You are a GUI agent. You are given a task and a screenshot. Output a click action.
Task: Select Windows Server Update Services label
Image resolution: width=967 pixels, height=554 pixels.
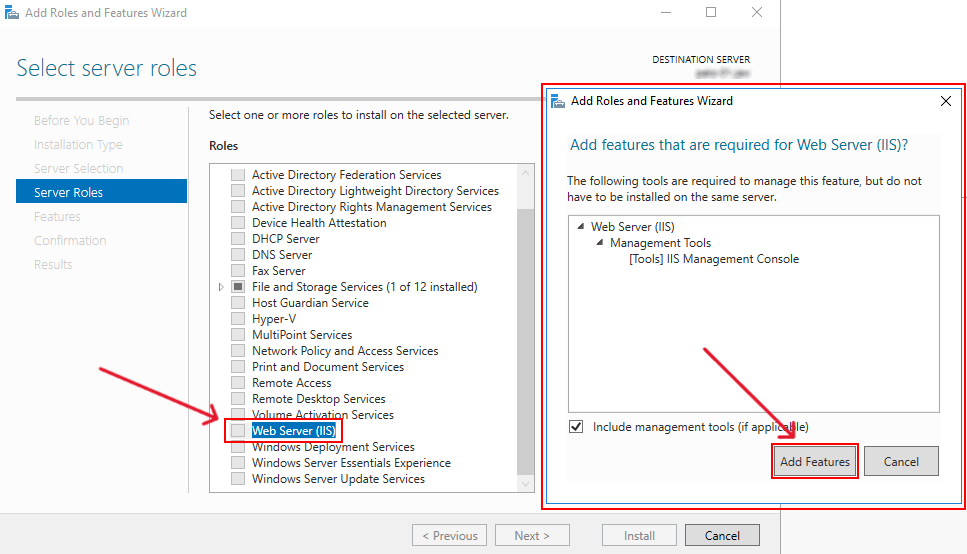[338, 479]
